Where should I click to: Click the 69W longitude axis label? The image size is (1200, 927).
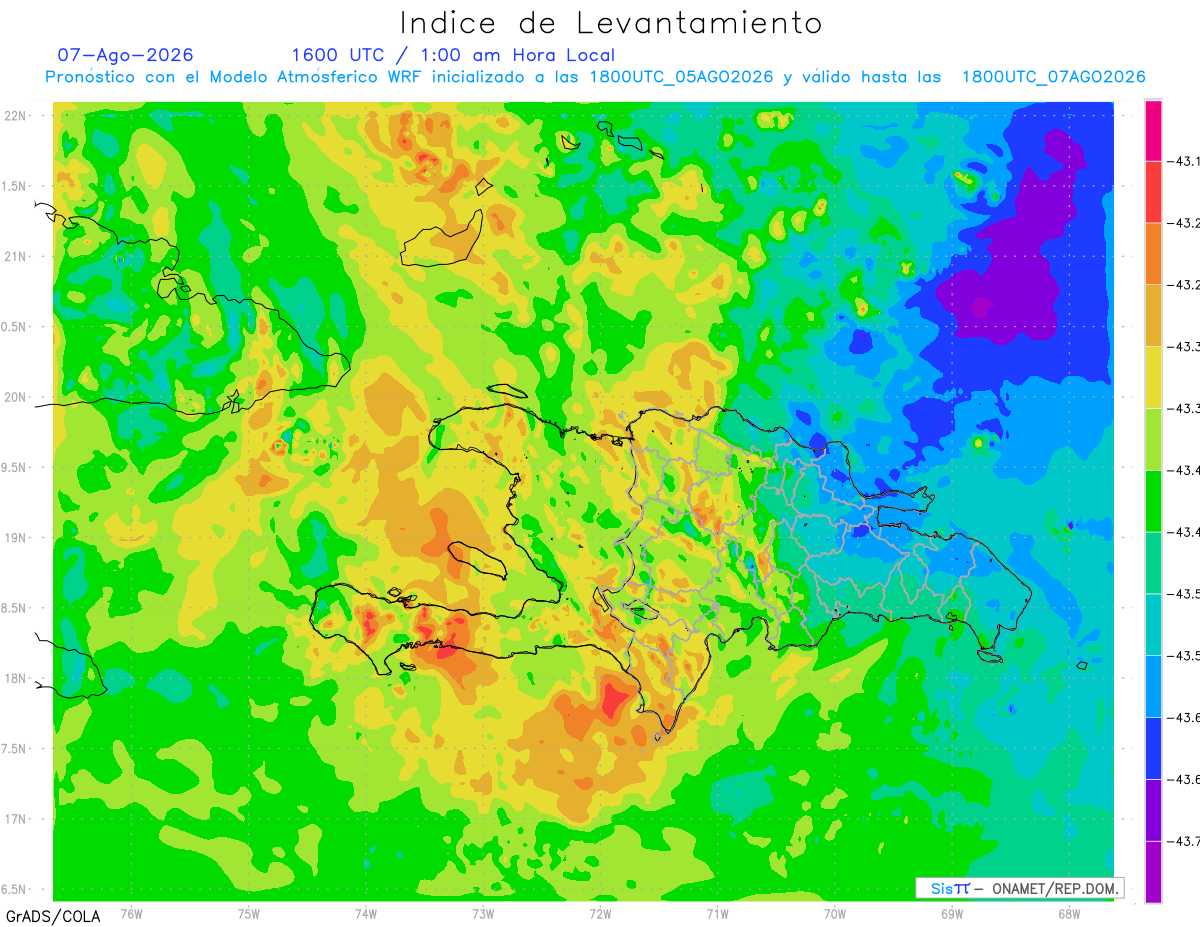(x=951, y=913)
